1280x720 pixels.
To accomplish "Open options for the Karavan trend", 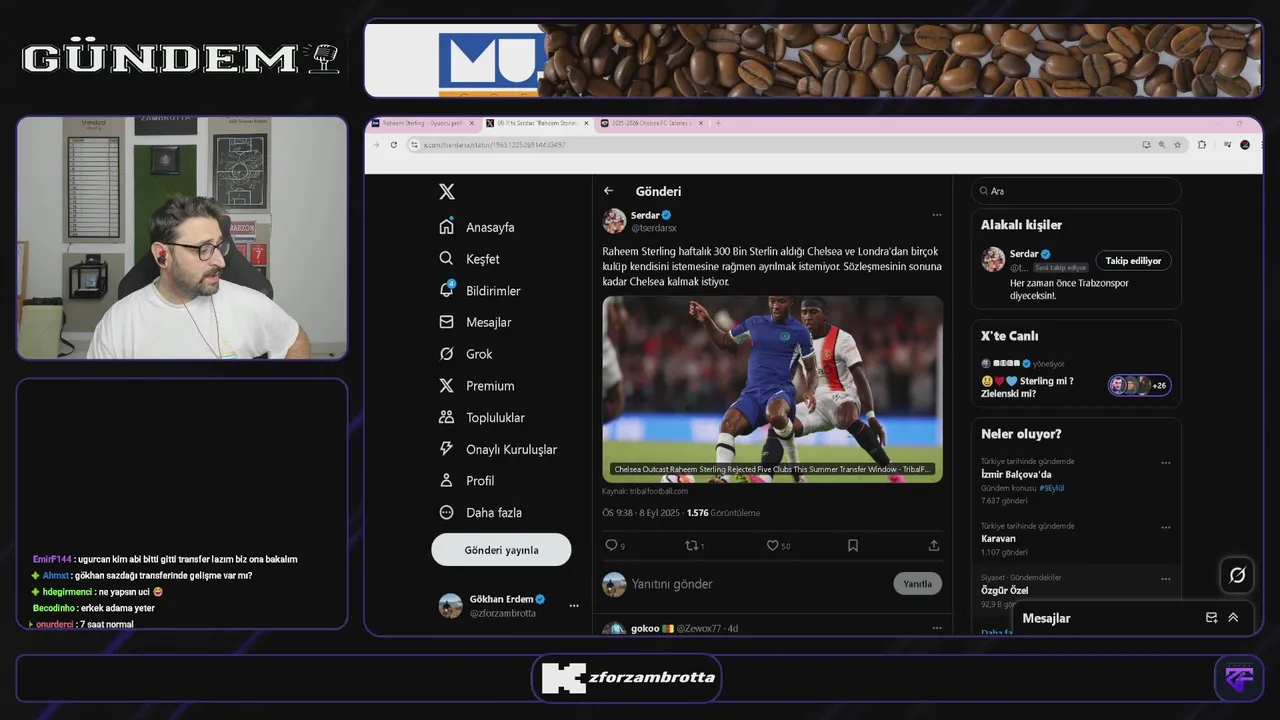I will click(x=1165, y=527).
